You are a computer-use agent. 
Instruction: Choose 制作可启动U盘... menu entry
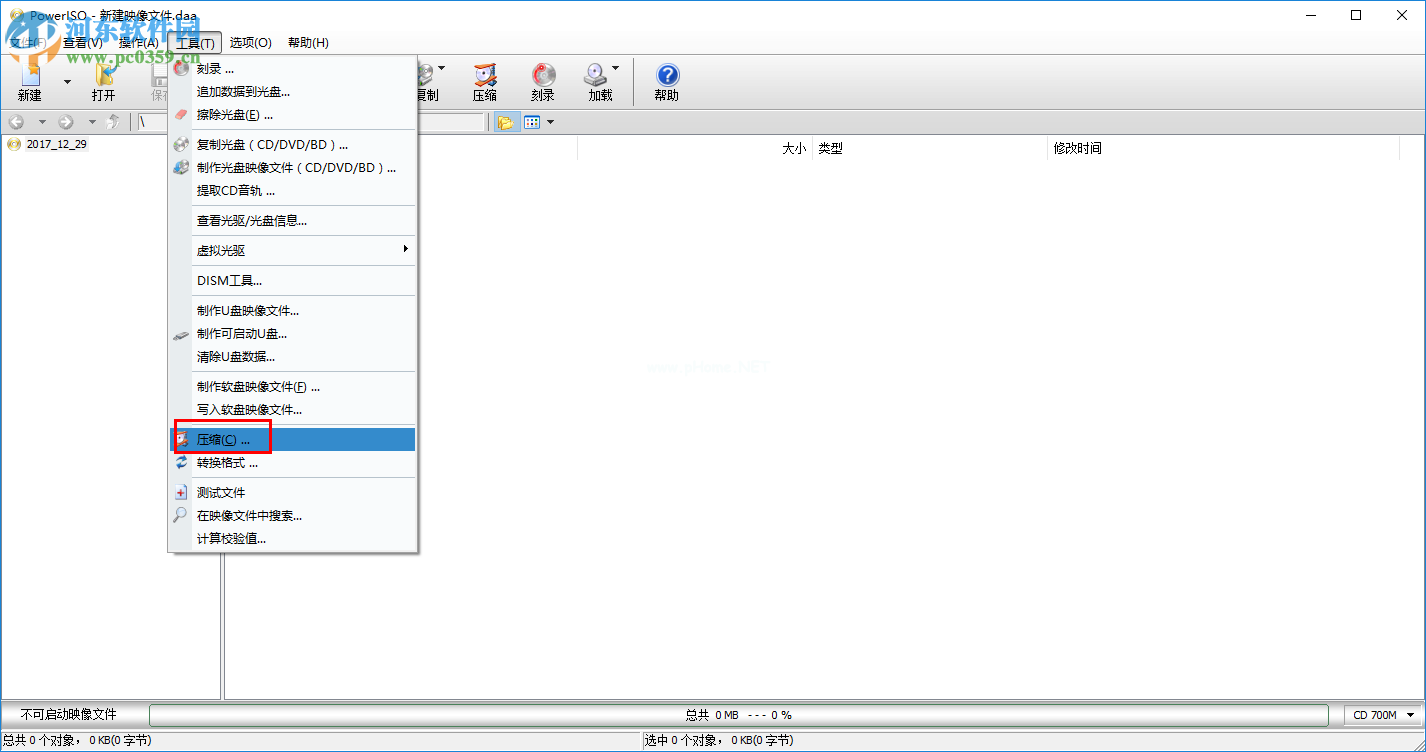coord(292,334)
